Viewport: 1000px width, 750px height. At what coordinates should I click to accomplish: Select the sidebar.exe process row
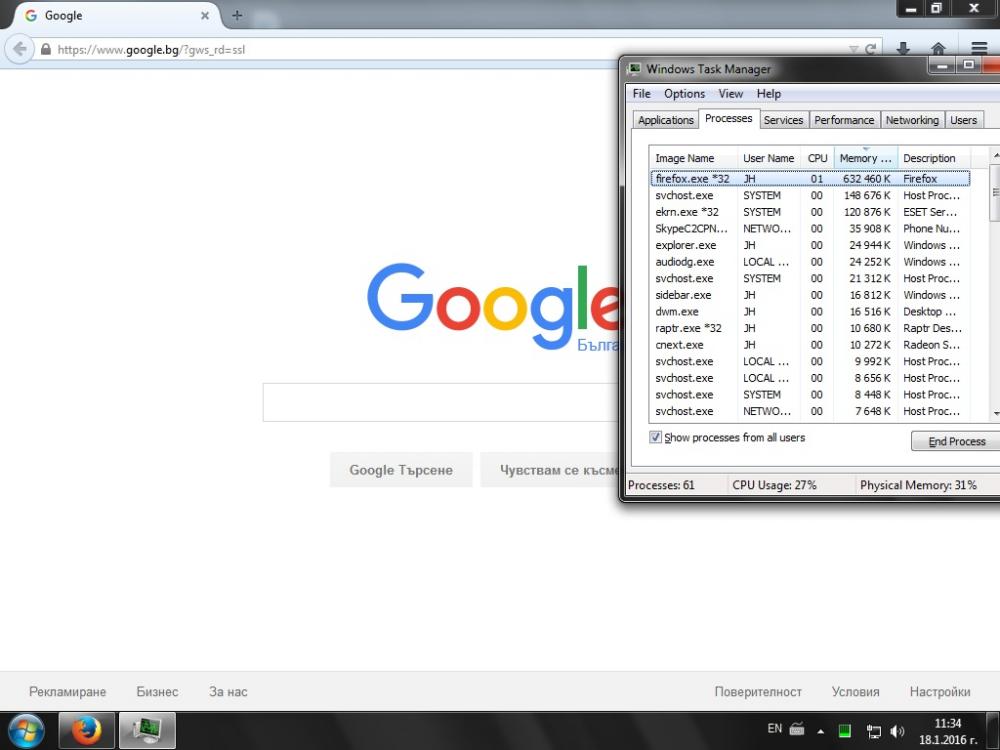point(810,295)
